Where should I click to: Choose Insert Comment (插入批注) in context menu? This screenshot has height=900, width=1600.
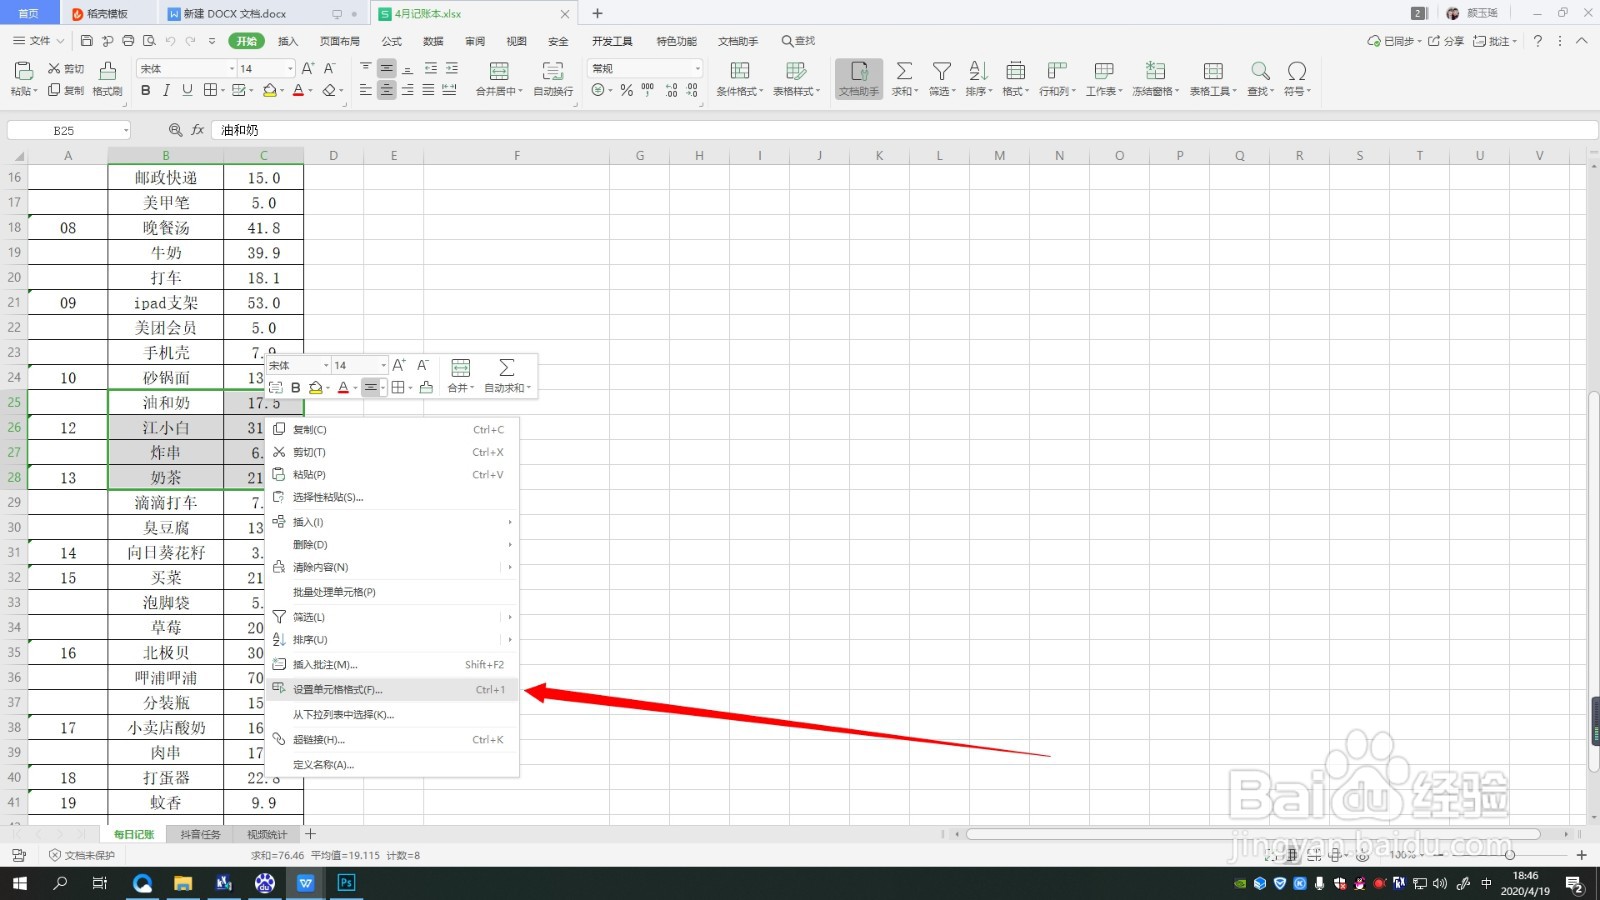point(392,664)
